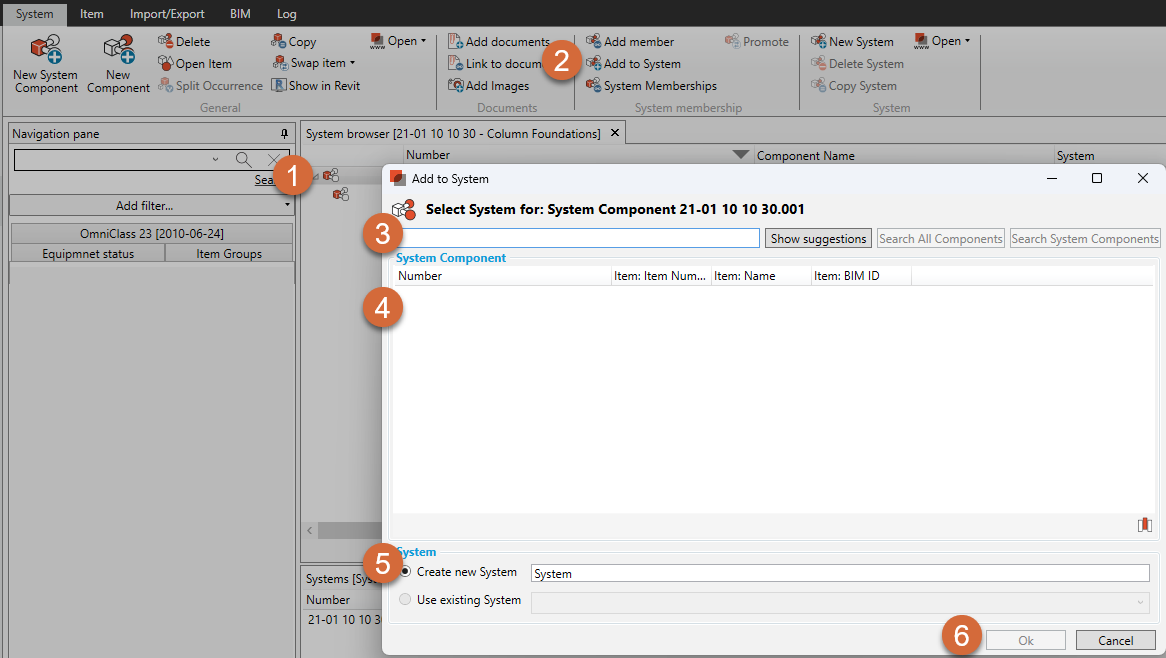The image size is (1166, 658).
Task: Click the Show in Revit icon
Action: click(x=316, y=85)
